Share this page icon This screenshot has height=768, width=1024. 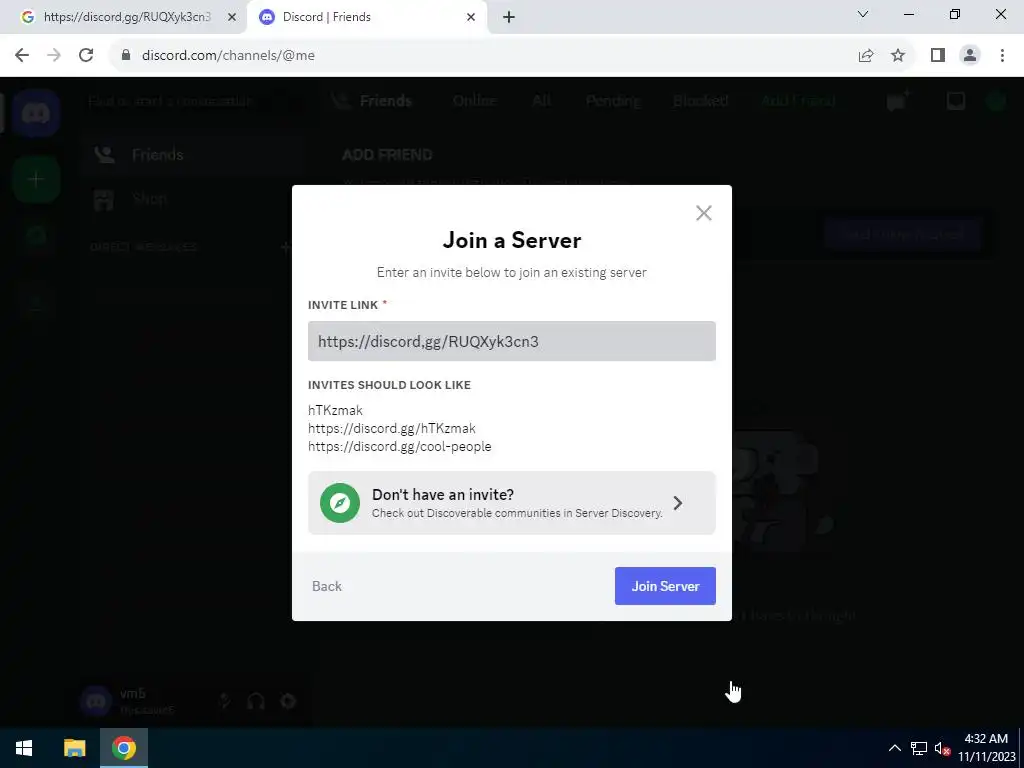pos(866,56)
